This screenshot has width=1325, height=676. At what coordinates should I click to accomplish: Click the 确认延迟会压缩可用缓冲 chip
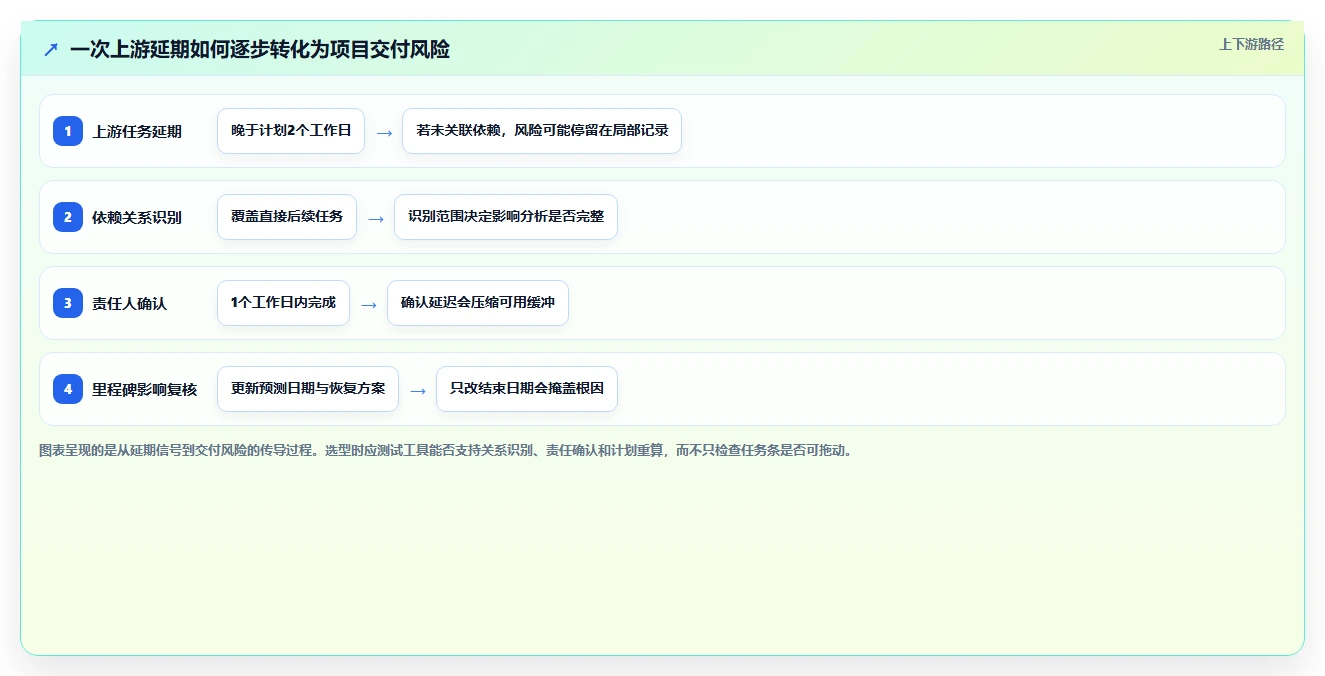click(478, 303)
